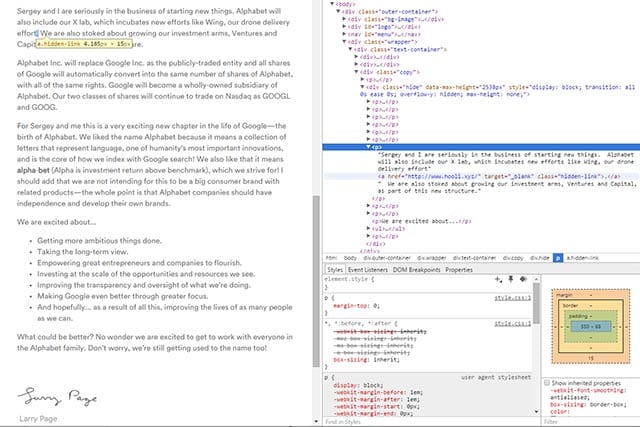Click the element.style rule

tap(349, 279)
